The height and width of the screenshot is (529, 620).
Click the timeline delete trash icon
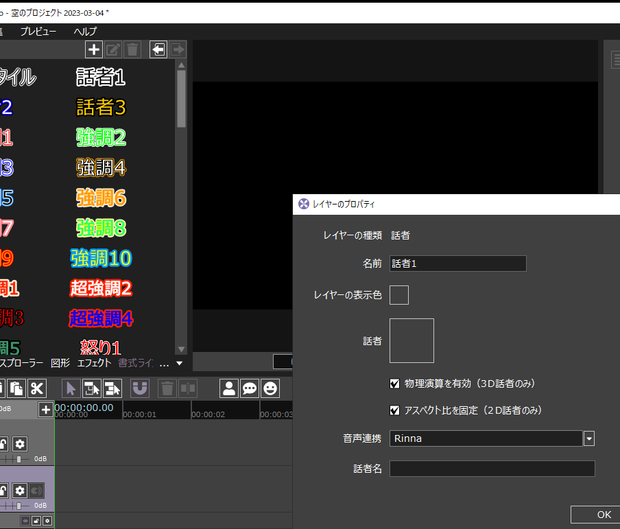[x=167, y=389]
